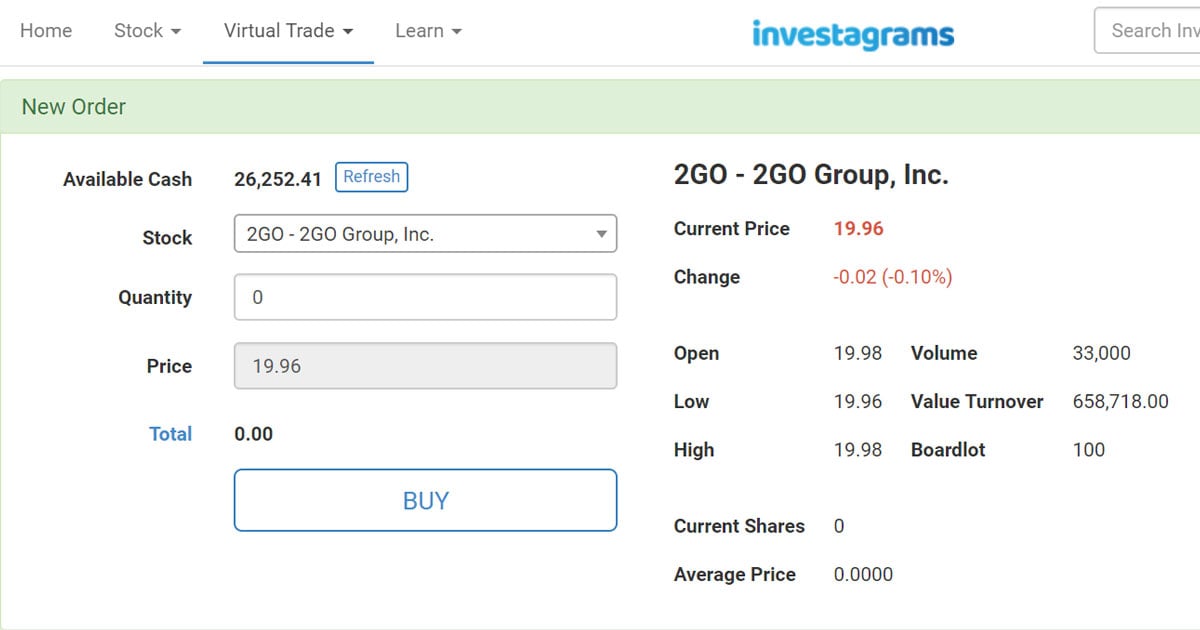Viewport: 1200px width, 630px height.
Task: Click the stock selector dropdown arrow
Action: (601, 234)
